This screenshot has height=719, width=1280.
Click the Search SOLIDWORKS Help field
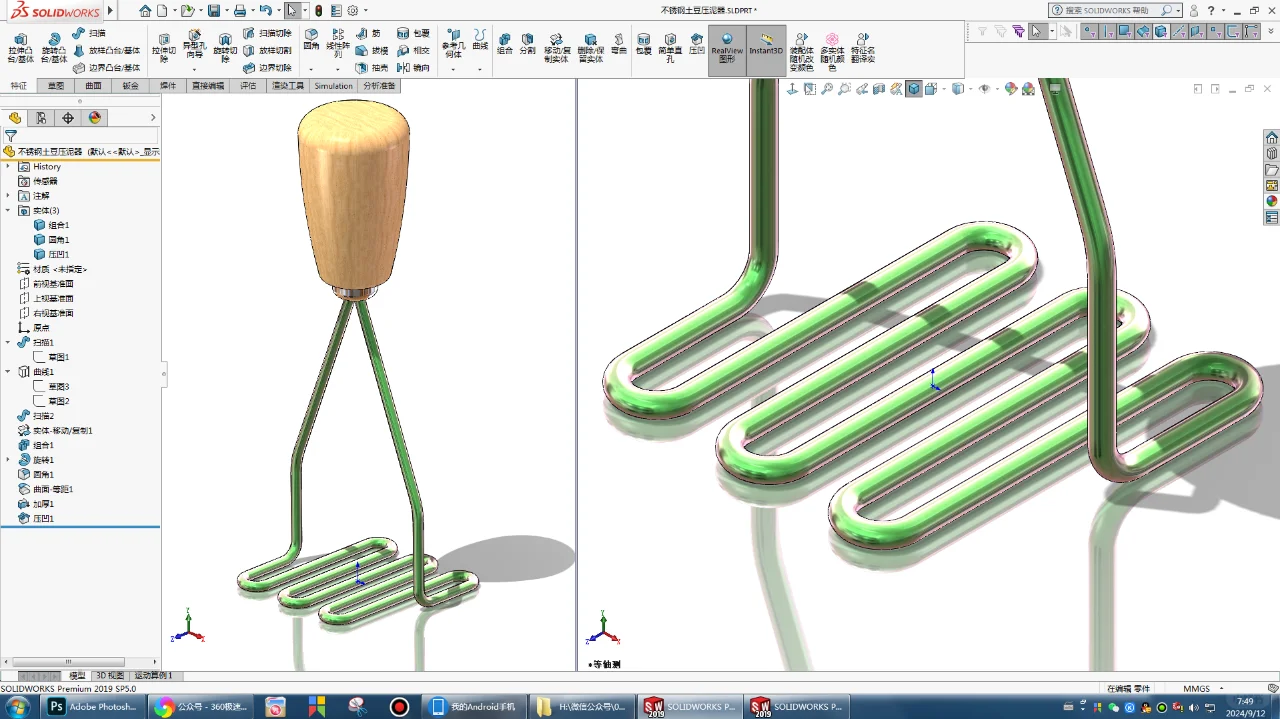pos(1110,10)
